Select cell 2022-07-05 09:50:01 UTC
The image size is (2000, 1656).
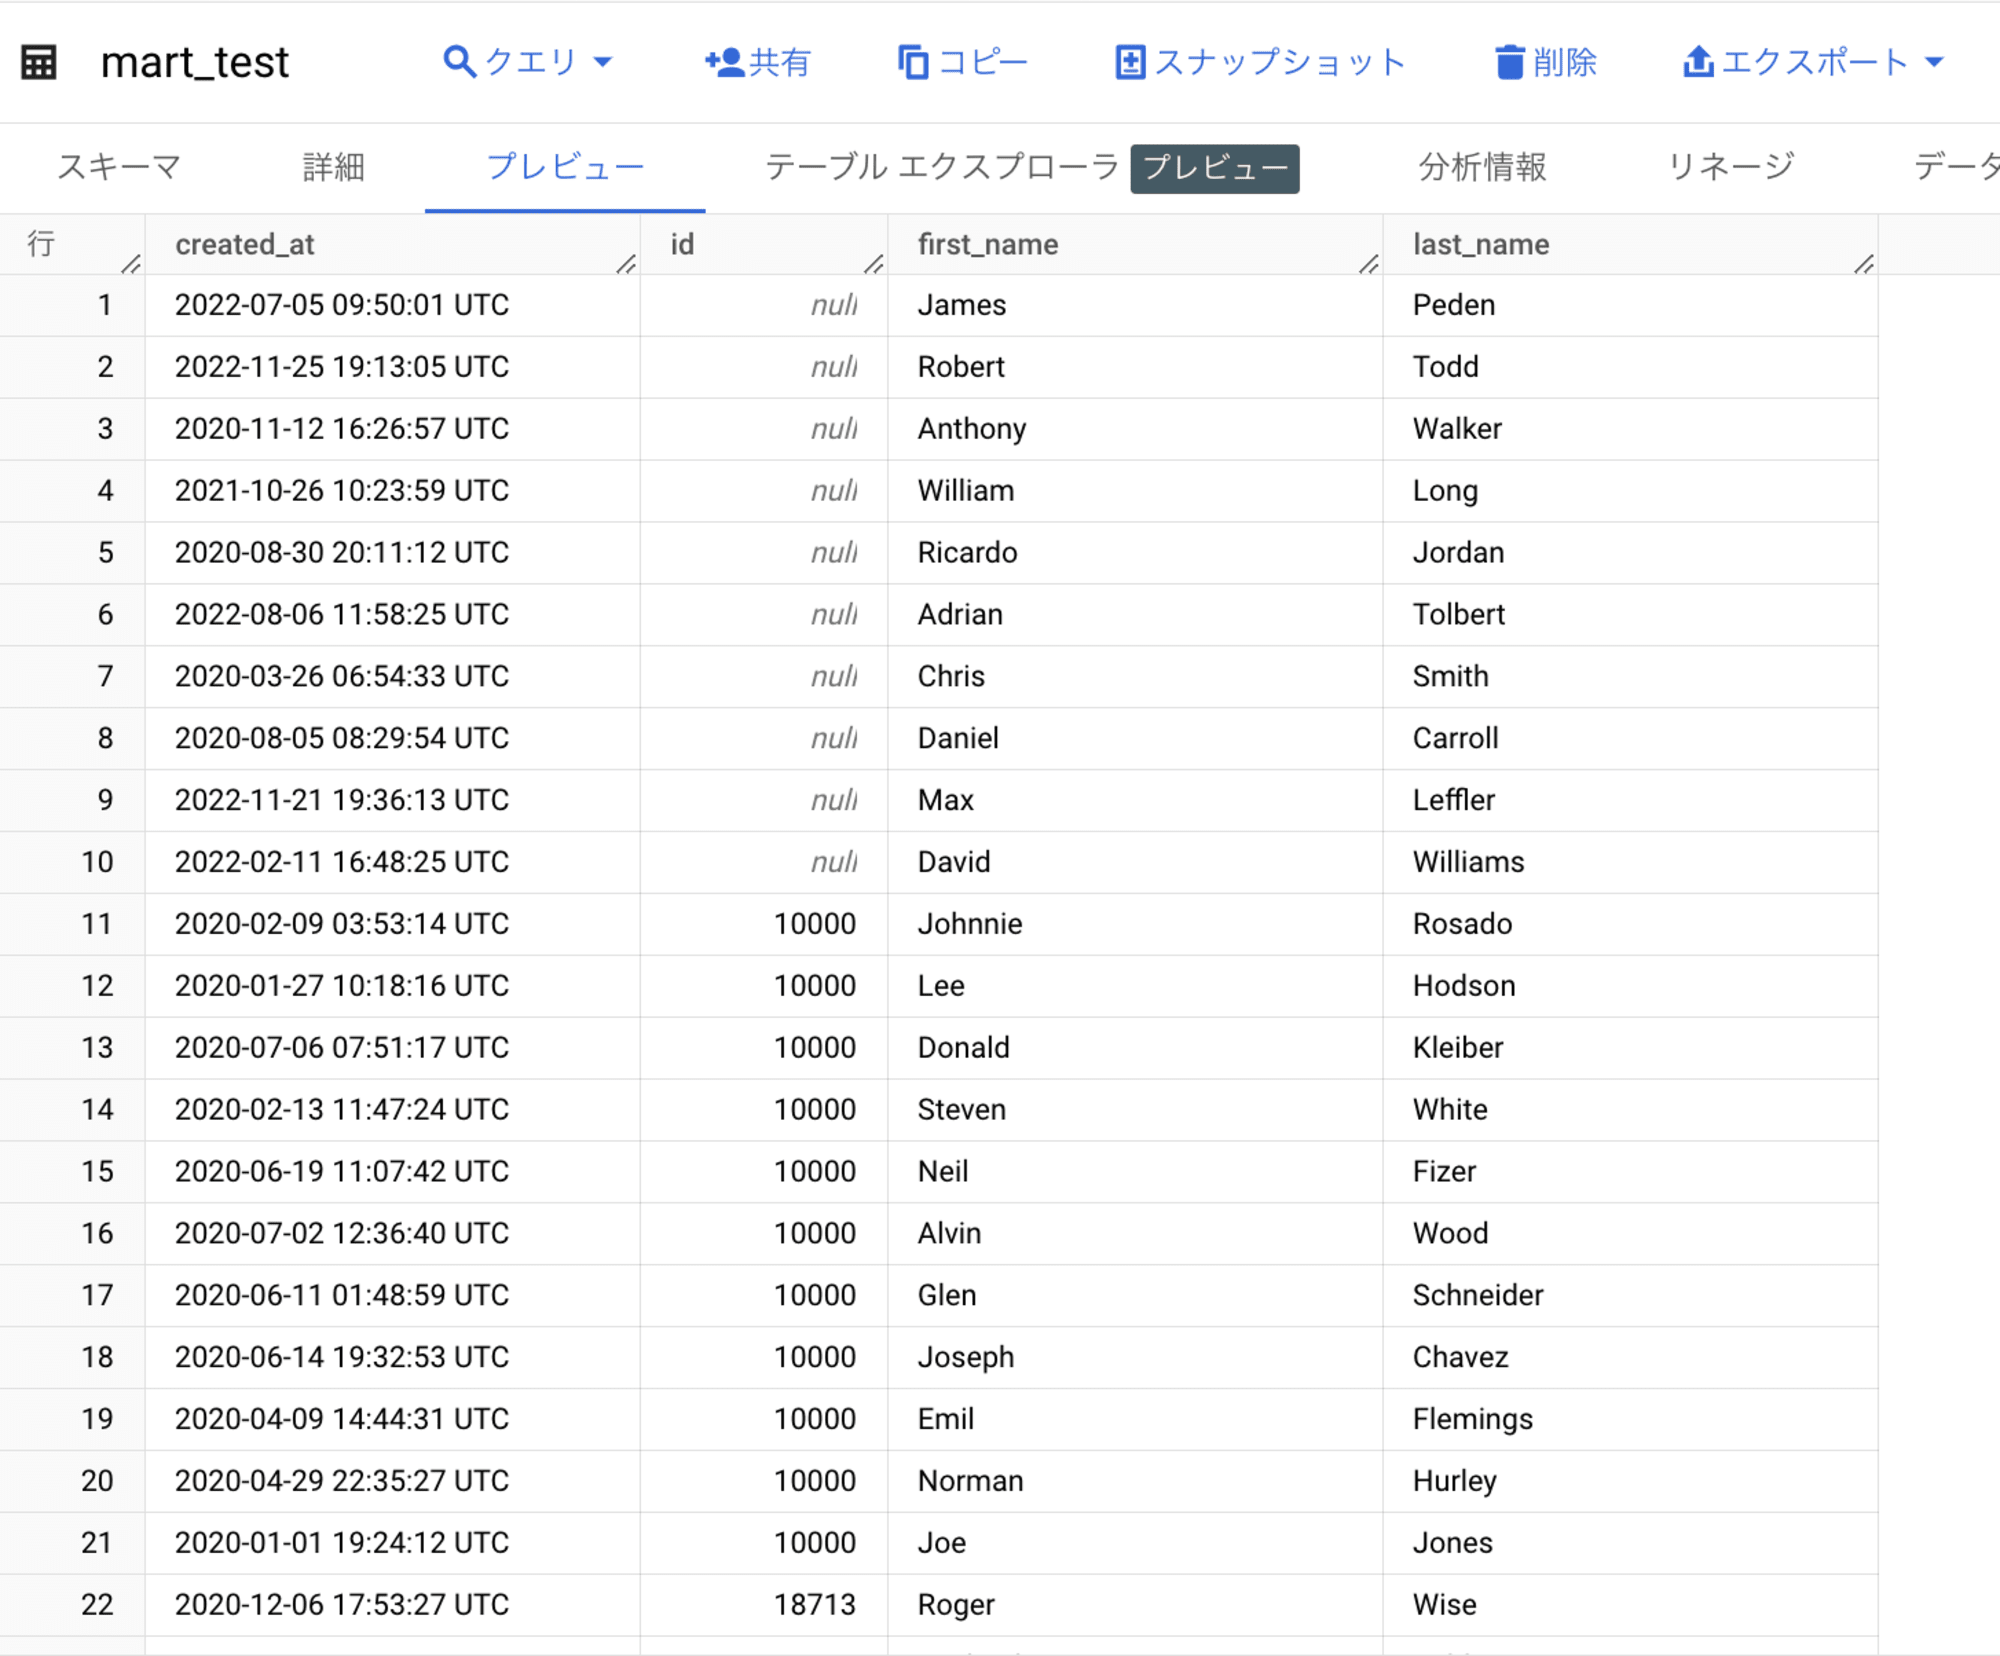(x=392, y=305)
